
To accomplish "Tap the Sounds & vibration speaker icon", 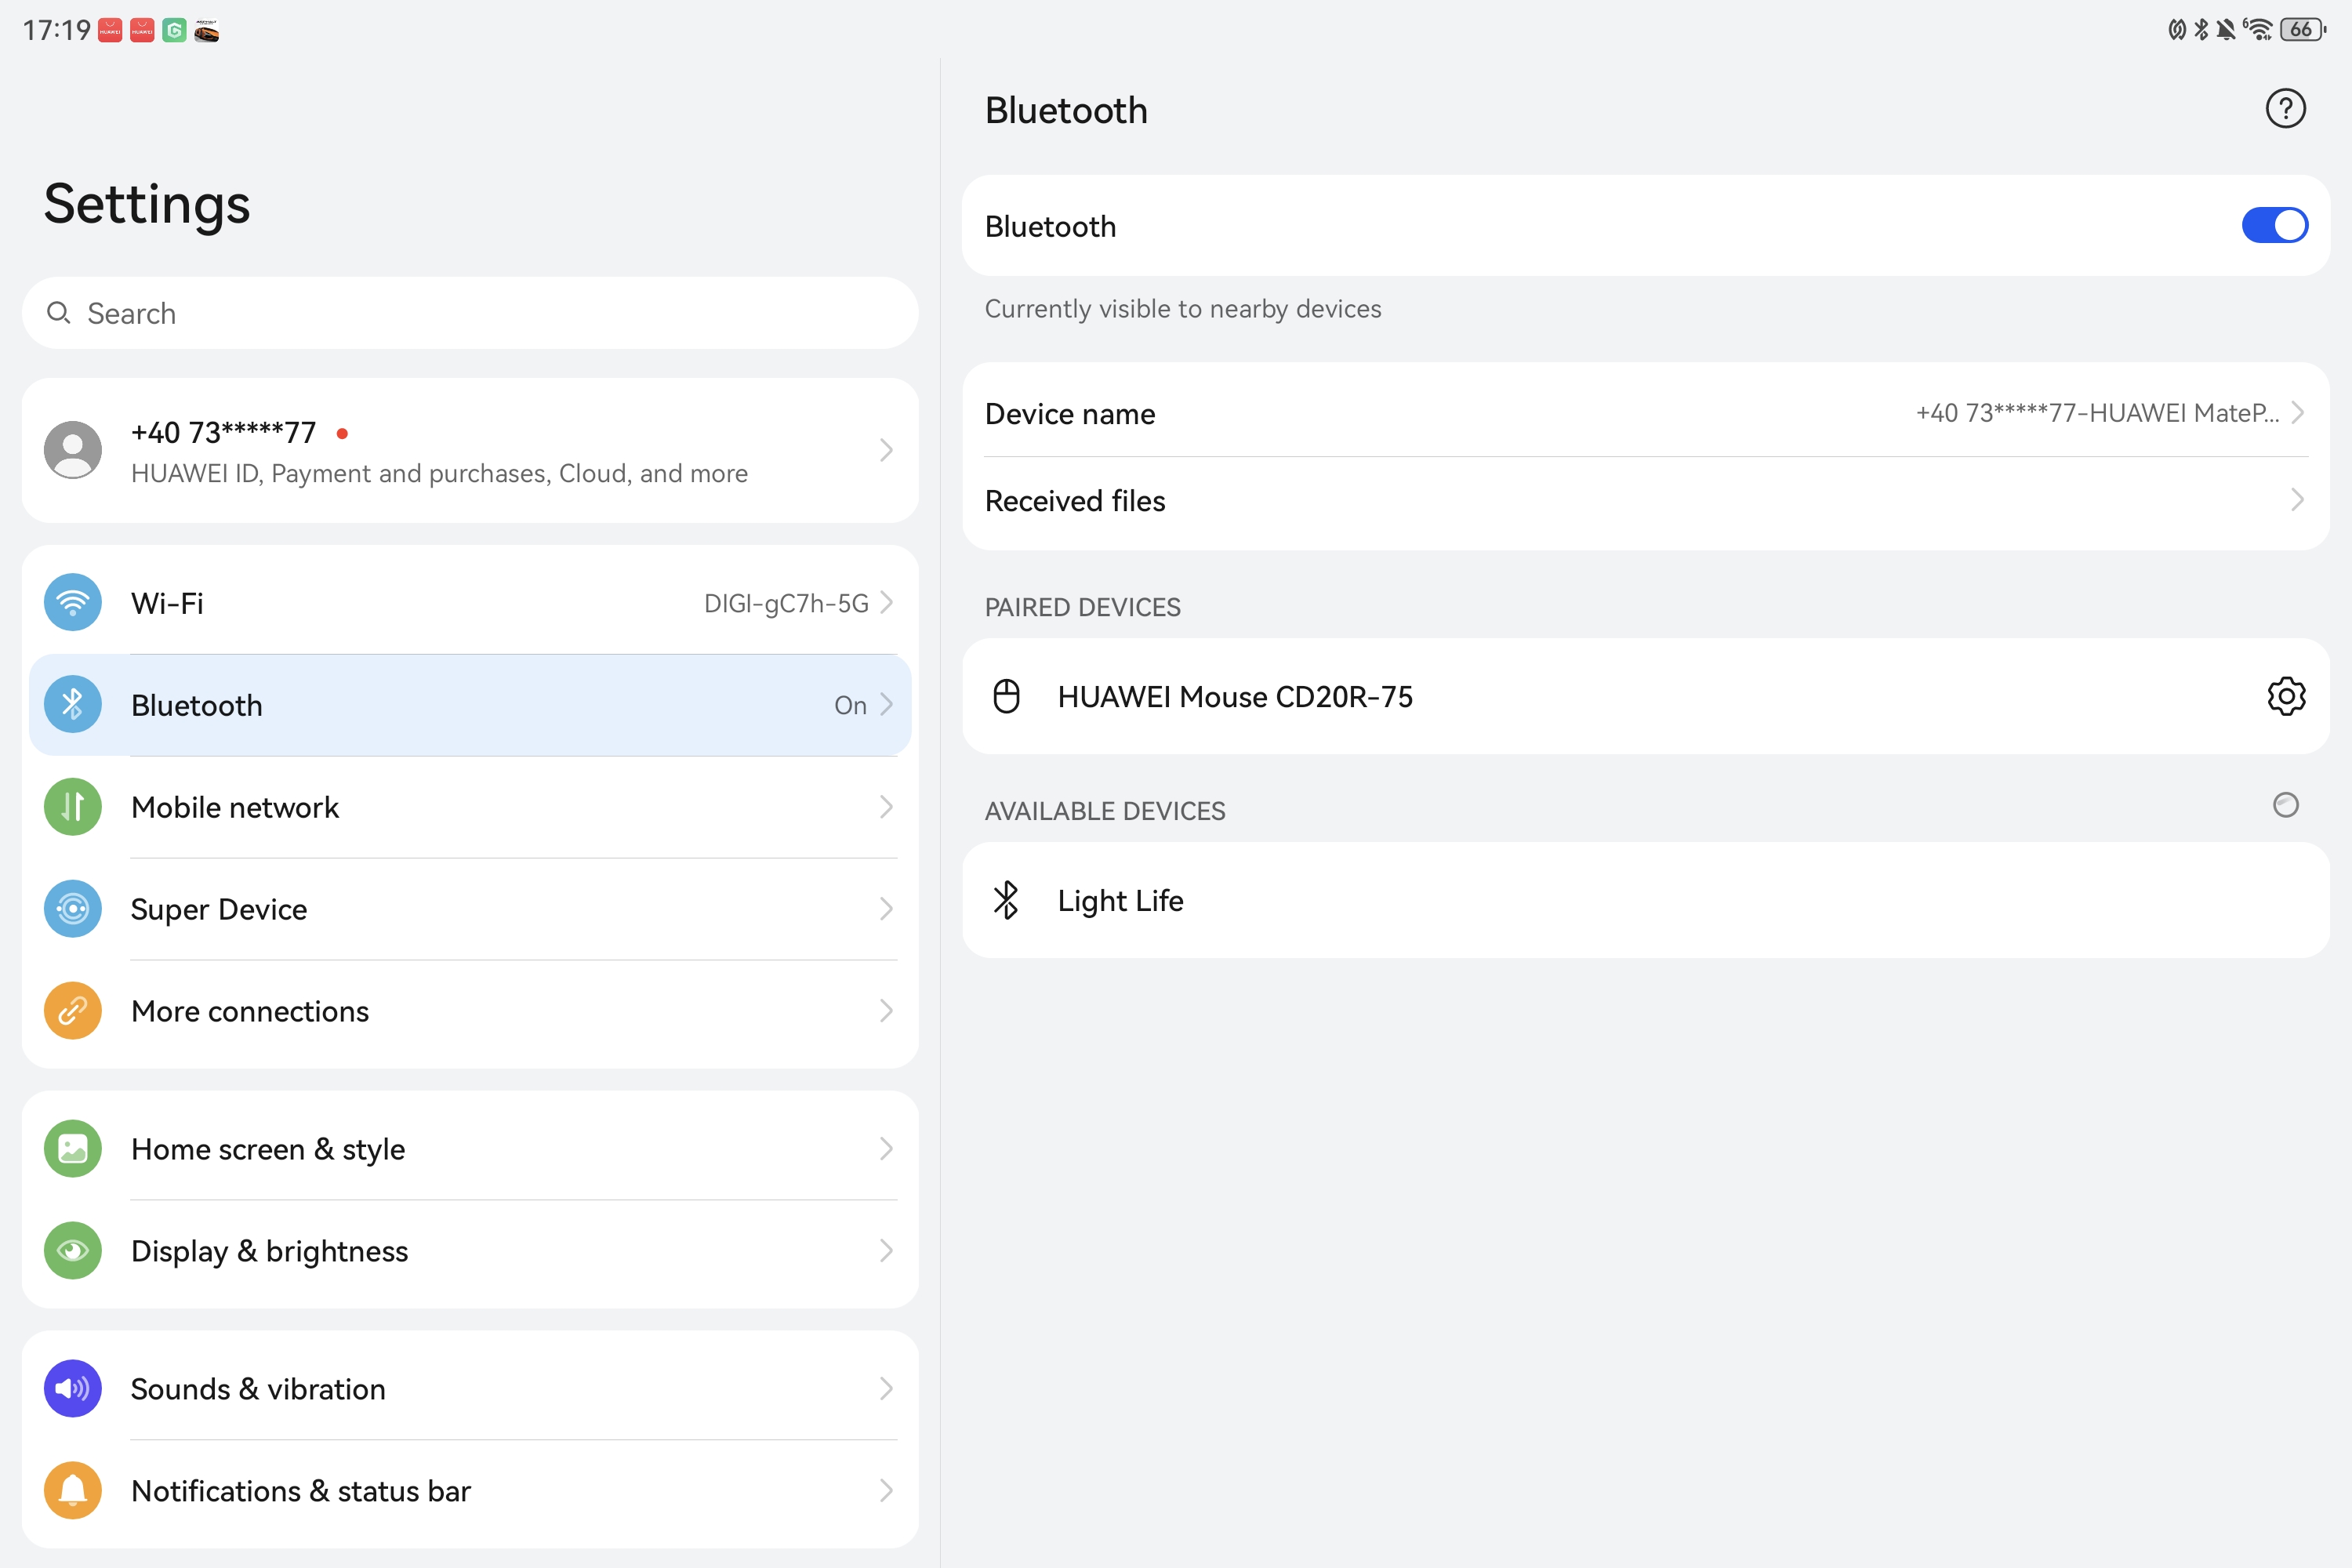I will click(72, 1389).
